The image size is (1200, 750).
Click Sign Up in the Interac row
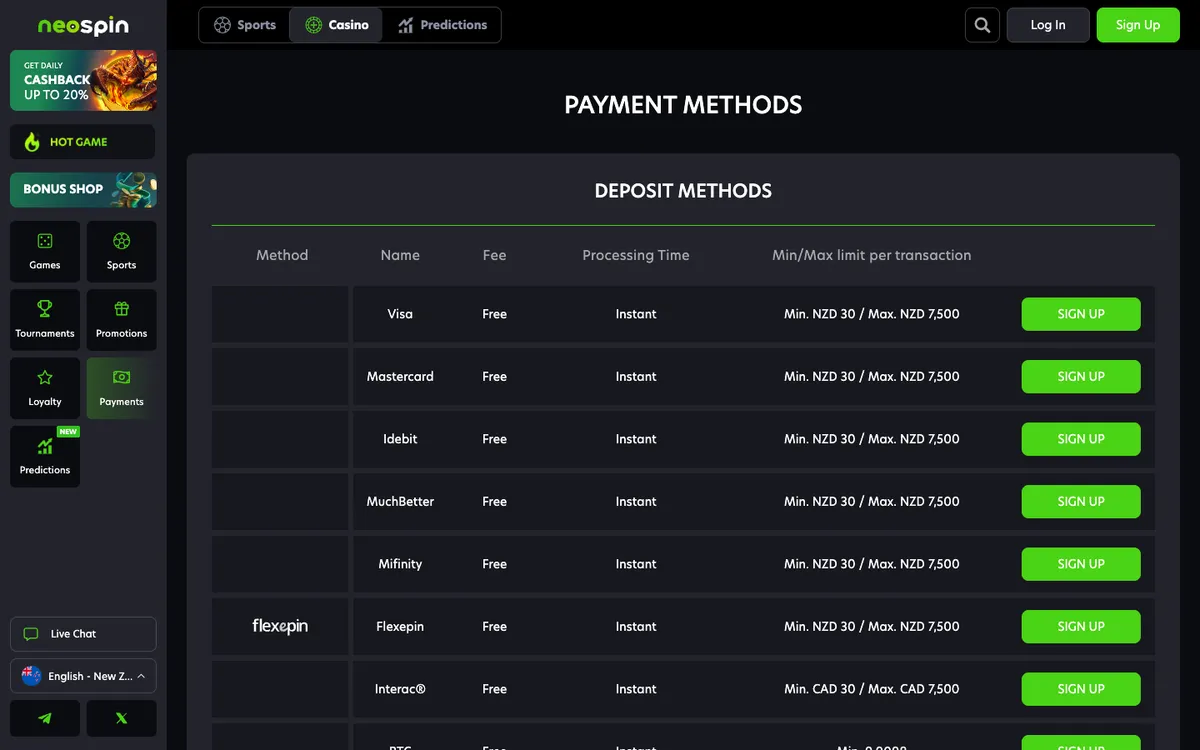point(1081,689)
